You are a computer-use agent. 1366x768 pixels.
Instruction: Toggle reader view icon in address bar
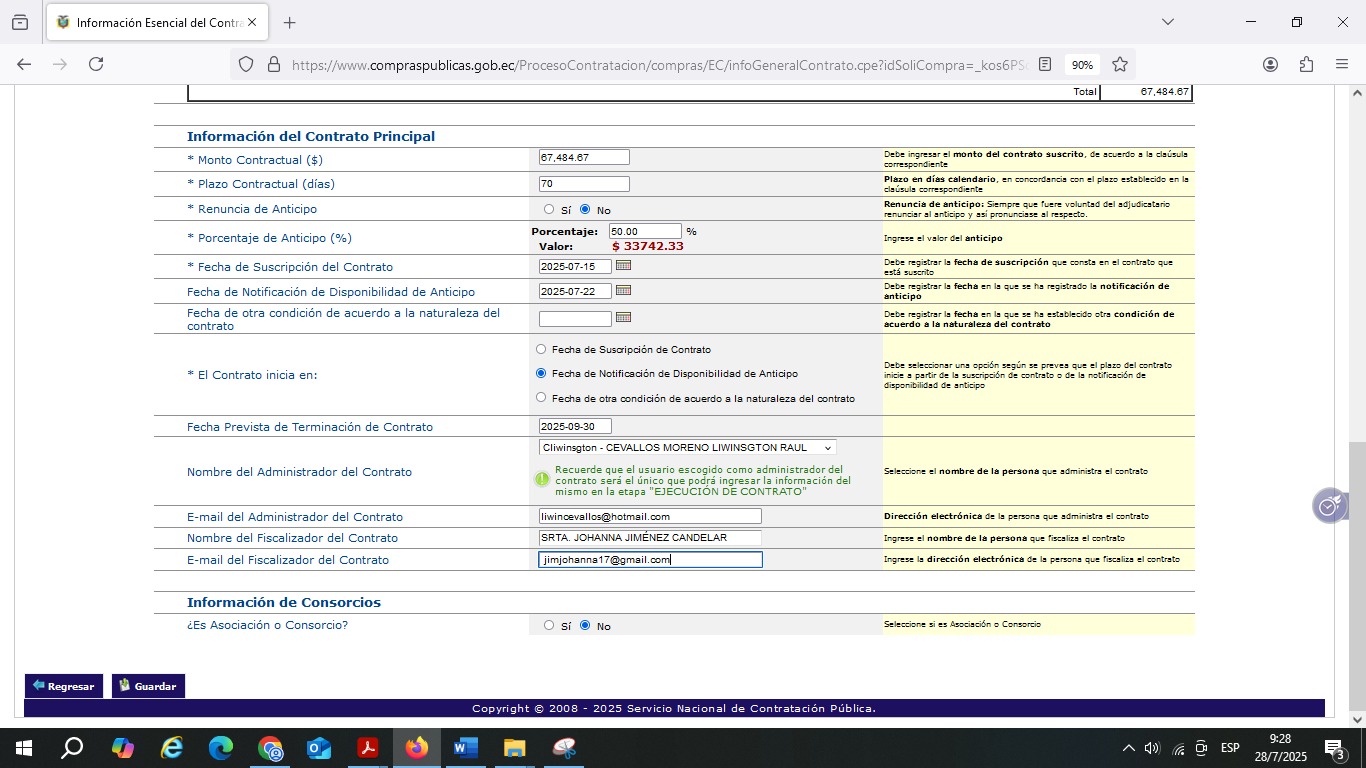[1045, 64]
